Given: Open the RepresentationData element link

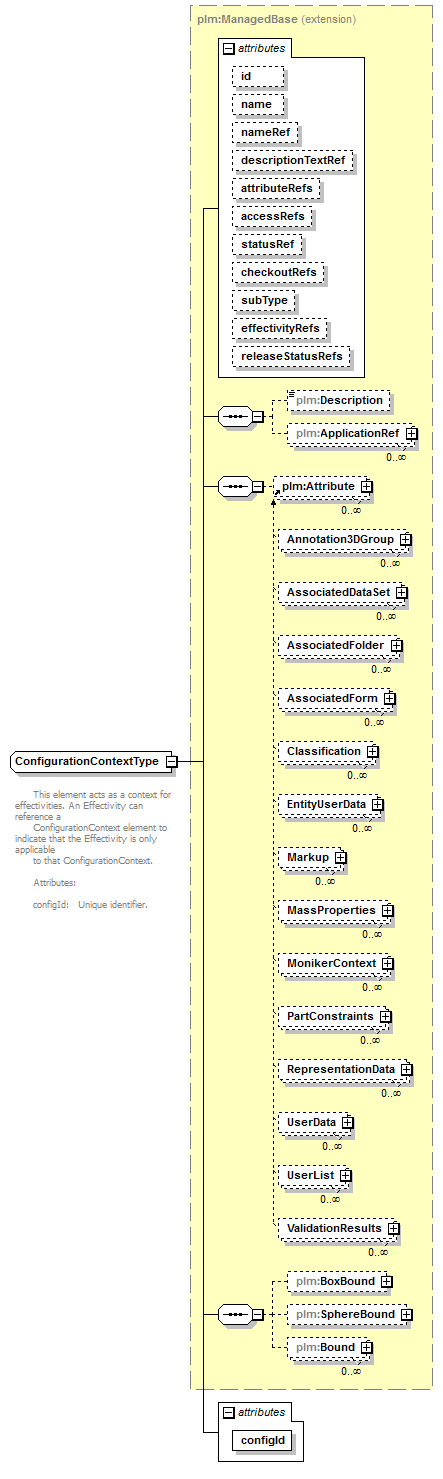Looking at the screenshot, I should [x=341, y=1070].
